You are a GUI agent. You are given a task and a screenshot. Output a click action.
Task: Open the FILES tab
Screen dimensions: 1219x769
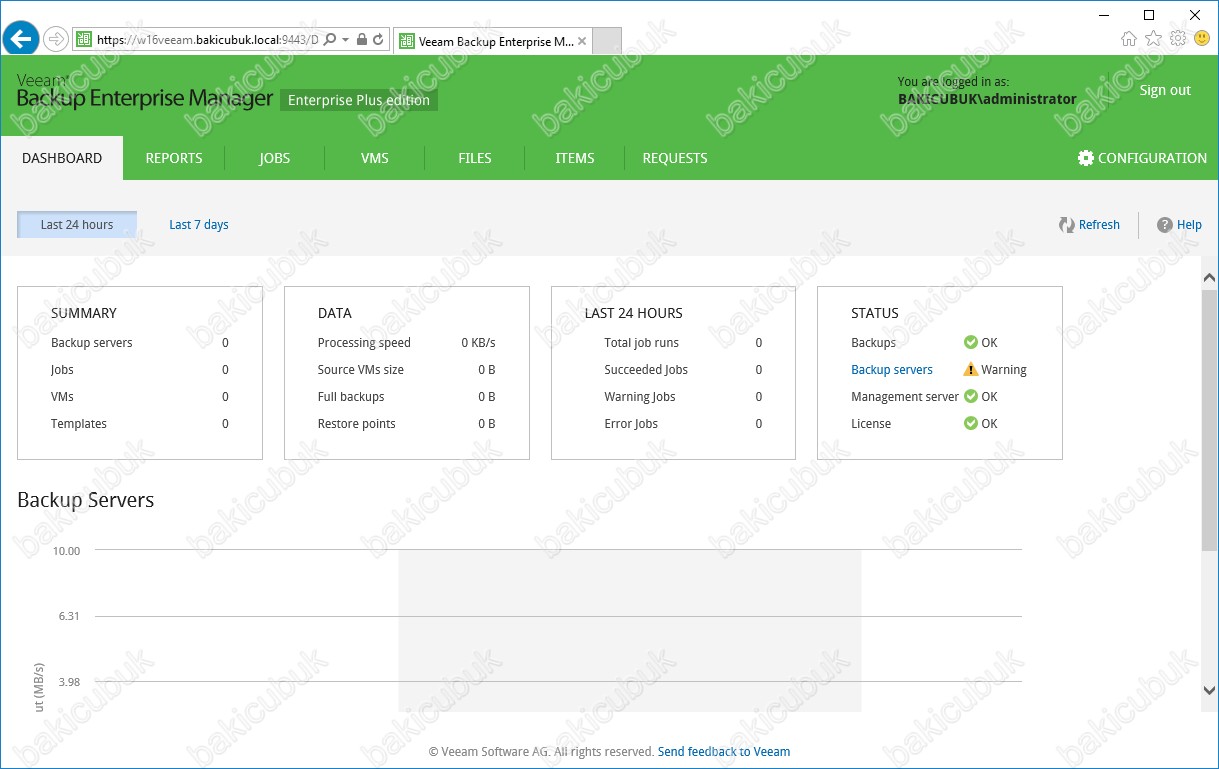(475, 158)
